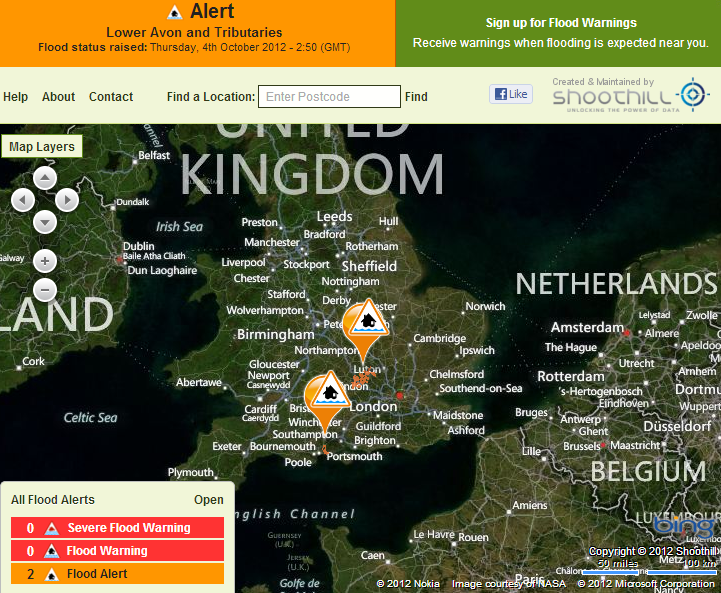Viewport: 721px width, 593px height.
Task: Click the Flood Warning triangle icon
Action: coord(52,551)
